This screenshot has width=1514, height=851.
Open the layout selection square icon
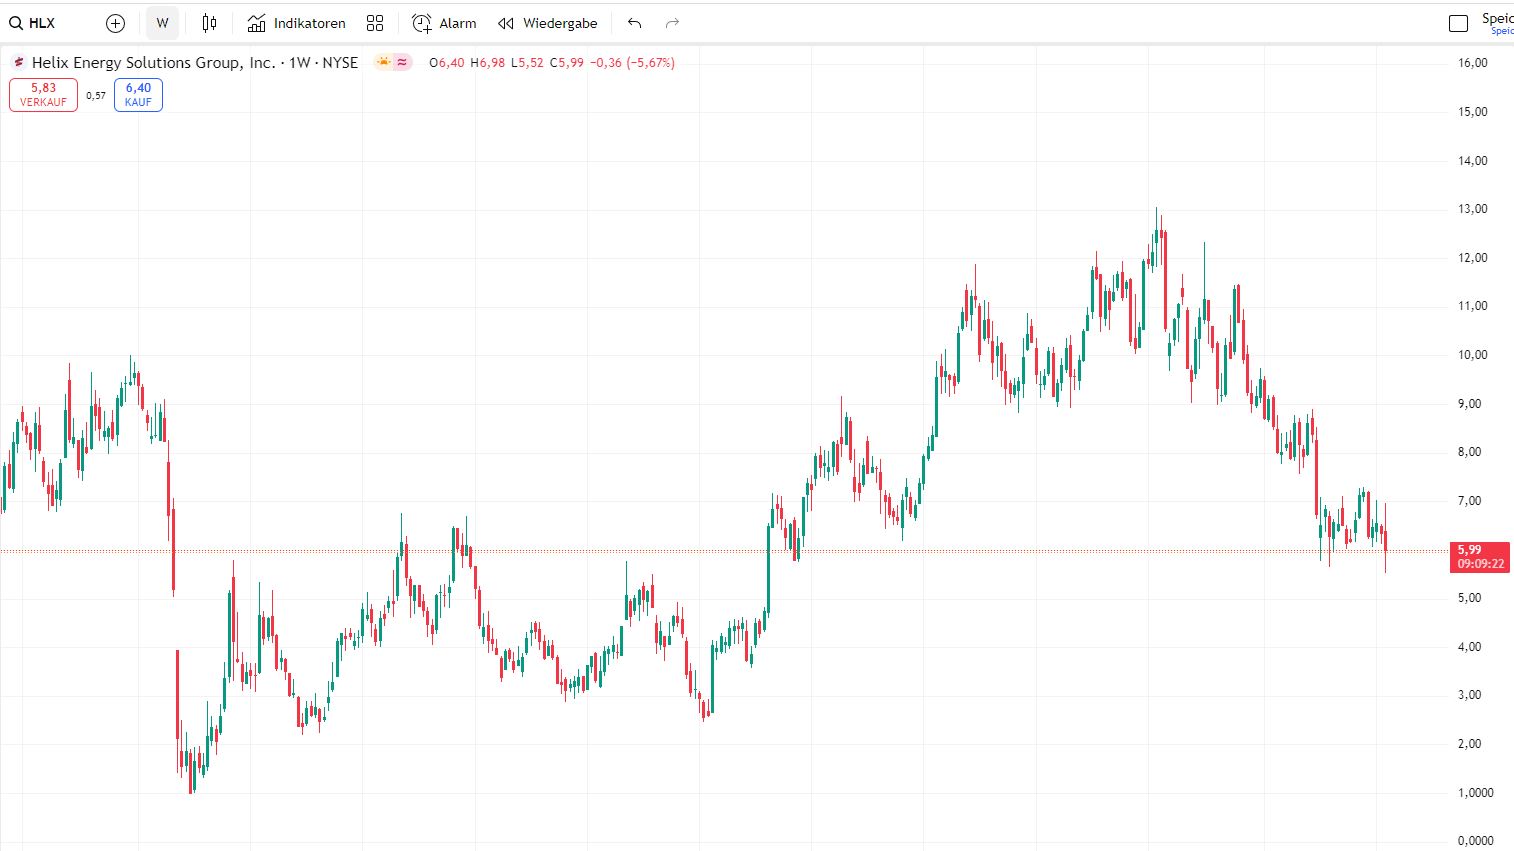[x=1458, y=23]
